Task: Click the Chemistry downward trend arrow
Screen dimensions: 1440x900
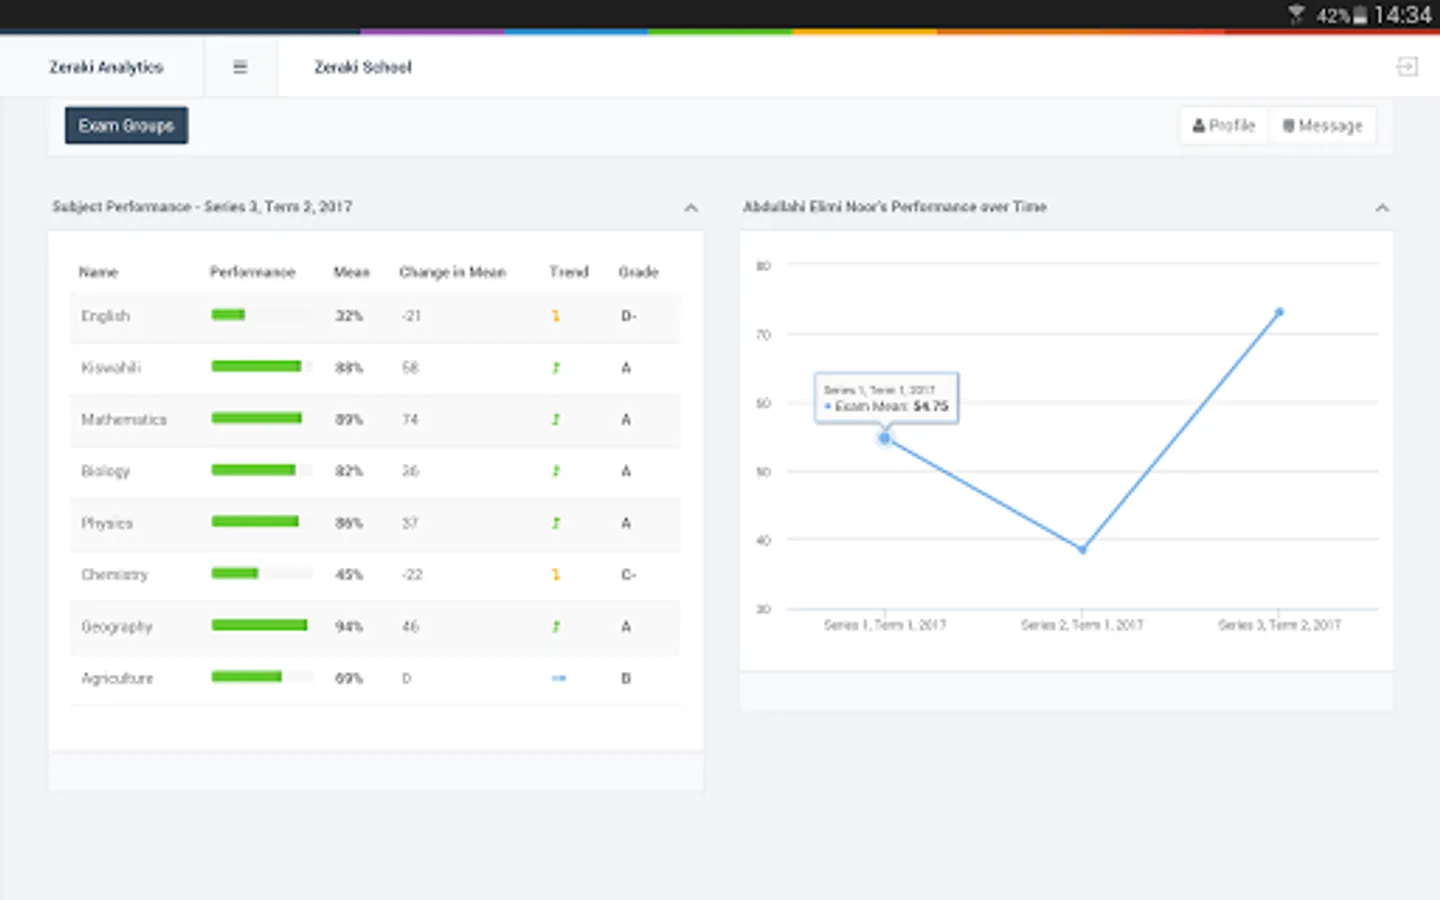Action: coord(556,575)
